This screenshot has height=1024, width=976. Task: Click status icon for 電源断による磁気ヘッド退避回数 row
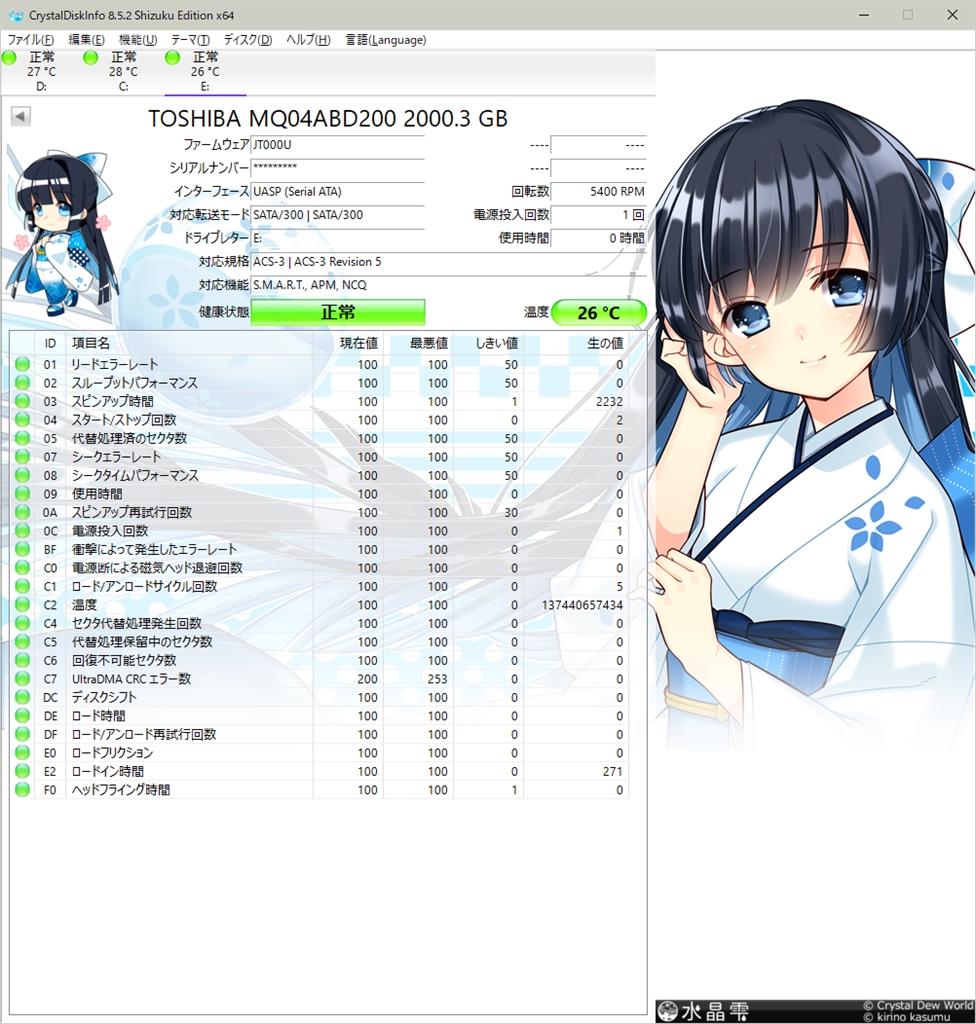coord(22,568)
